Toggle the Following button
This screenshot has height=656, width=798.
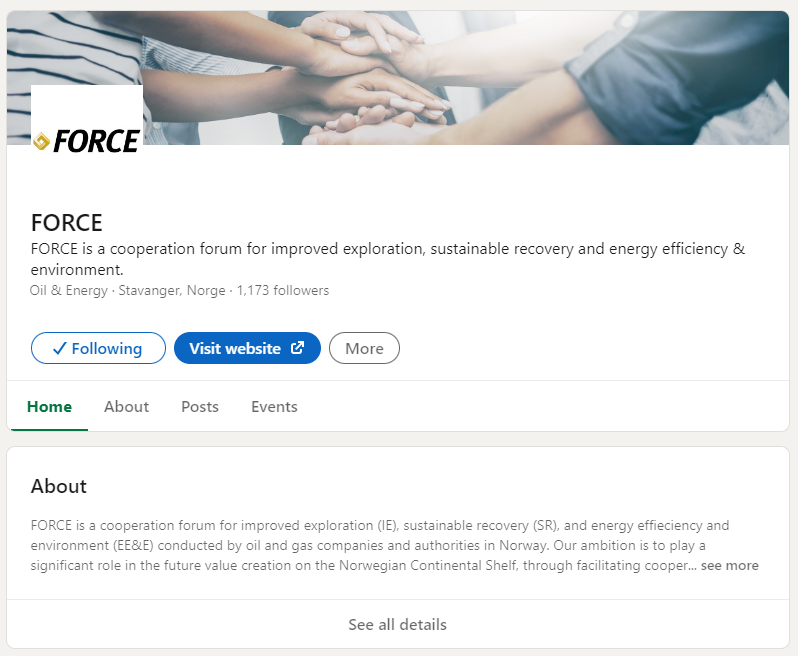[98, 348]
